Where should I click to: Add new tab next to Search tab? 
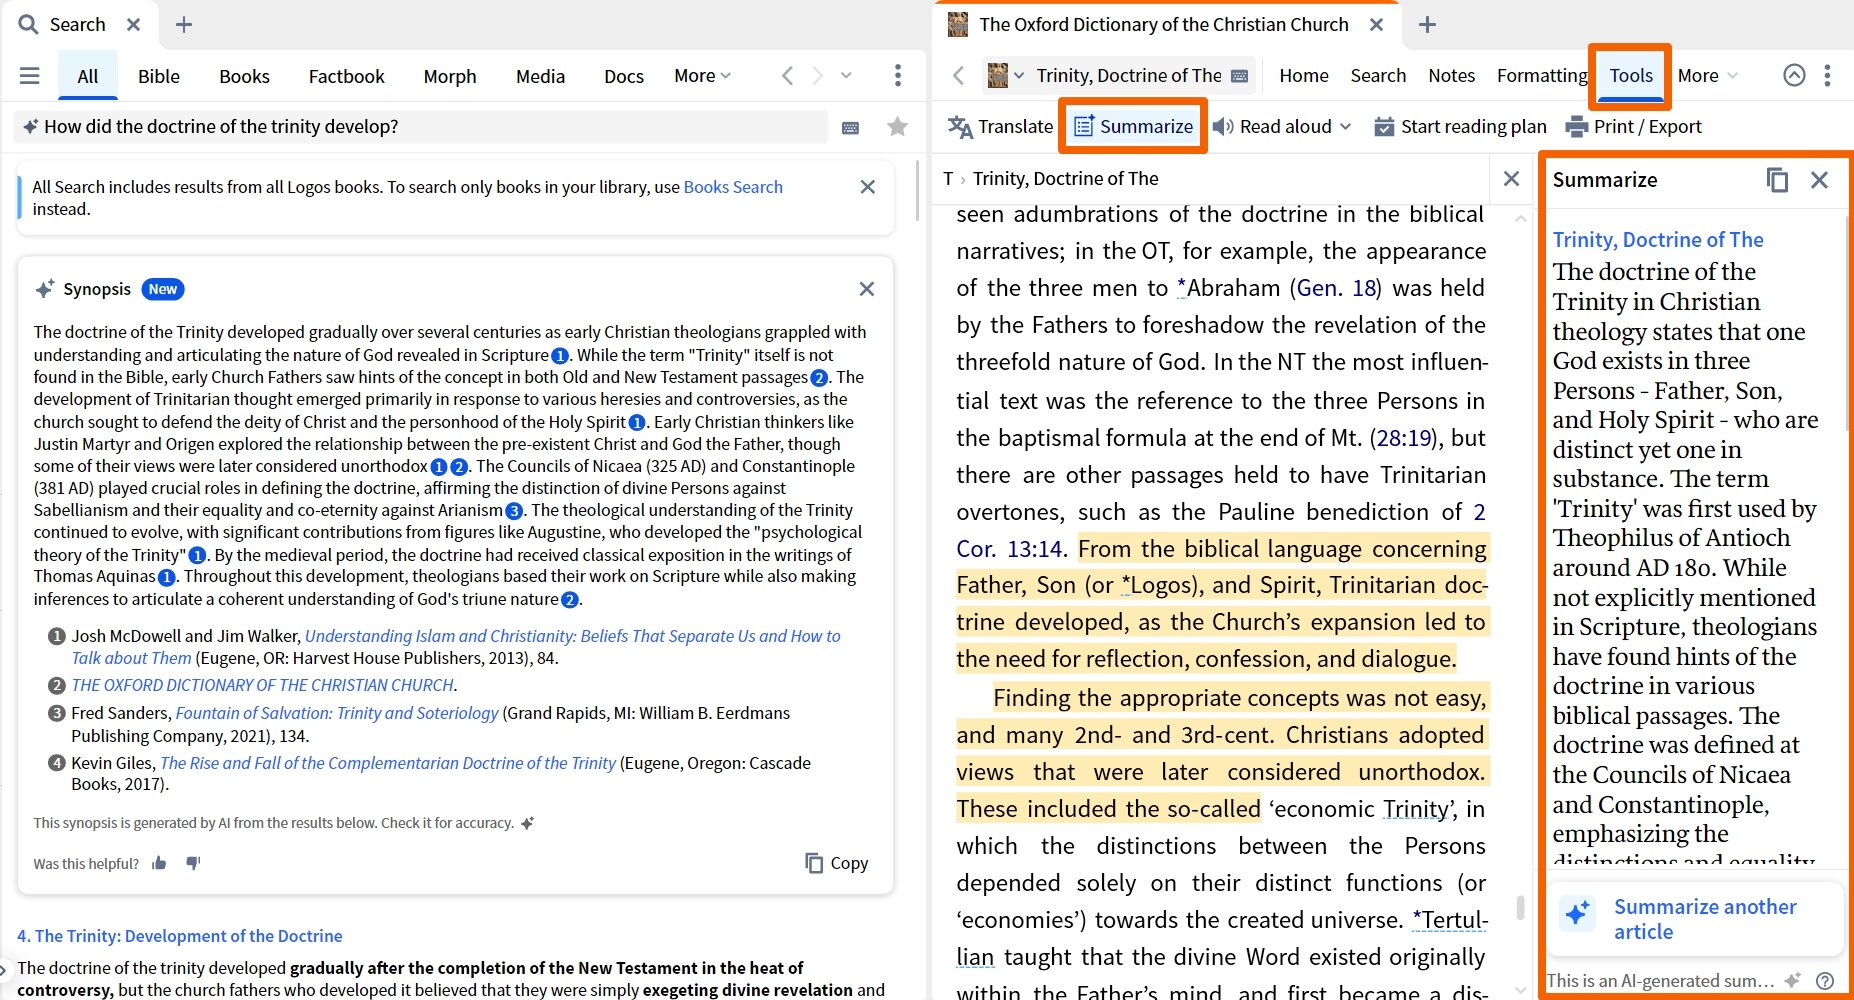click(x=184, y=25)
